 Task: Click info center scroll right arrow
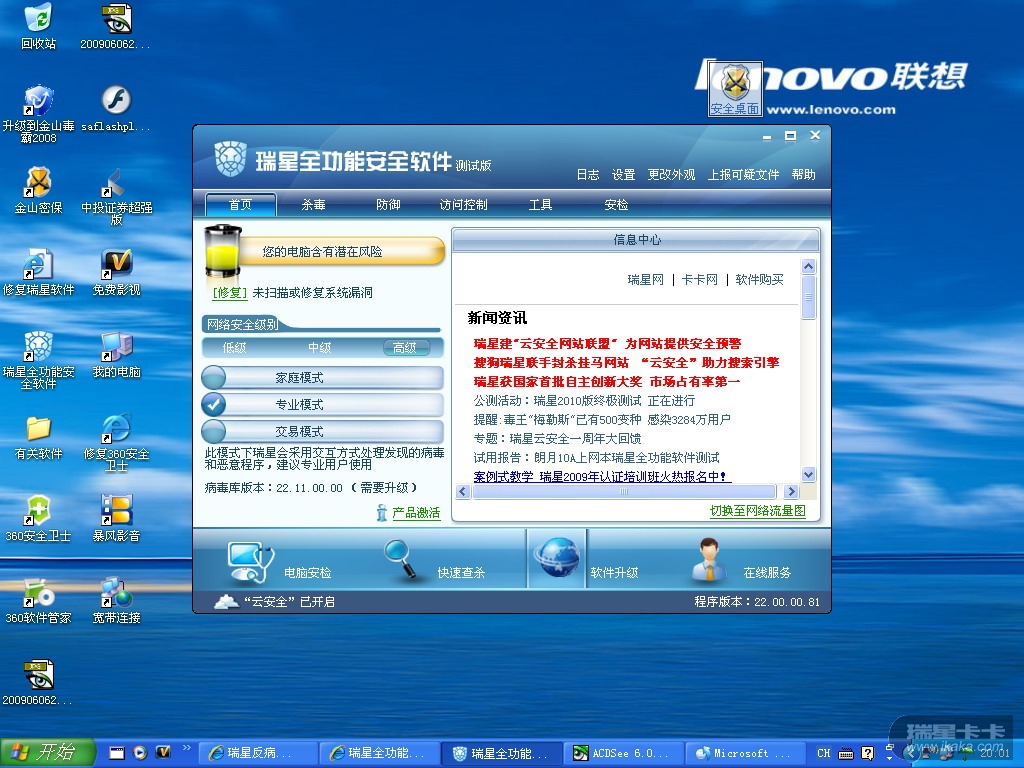pos(792,491)
